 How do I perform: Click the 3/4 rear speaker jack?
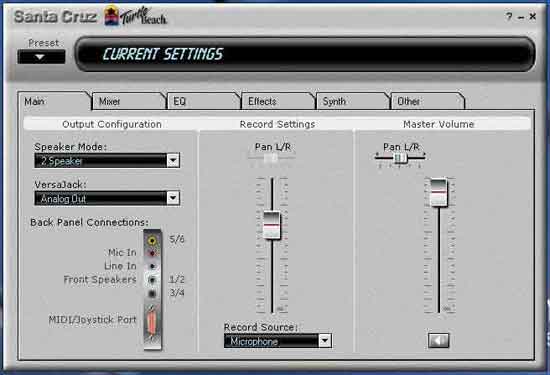click(x=152, y=293)
